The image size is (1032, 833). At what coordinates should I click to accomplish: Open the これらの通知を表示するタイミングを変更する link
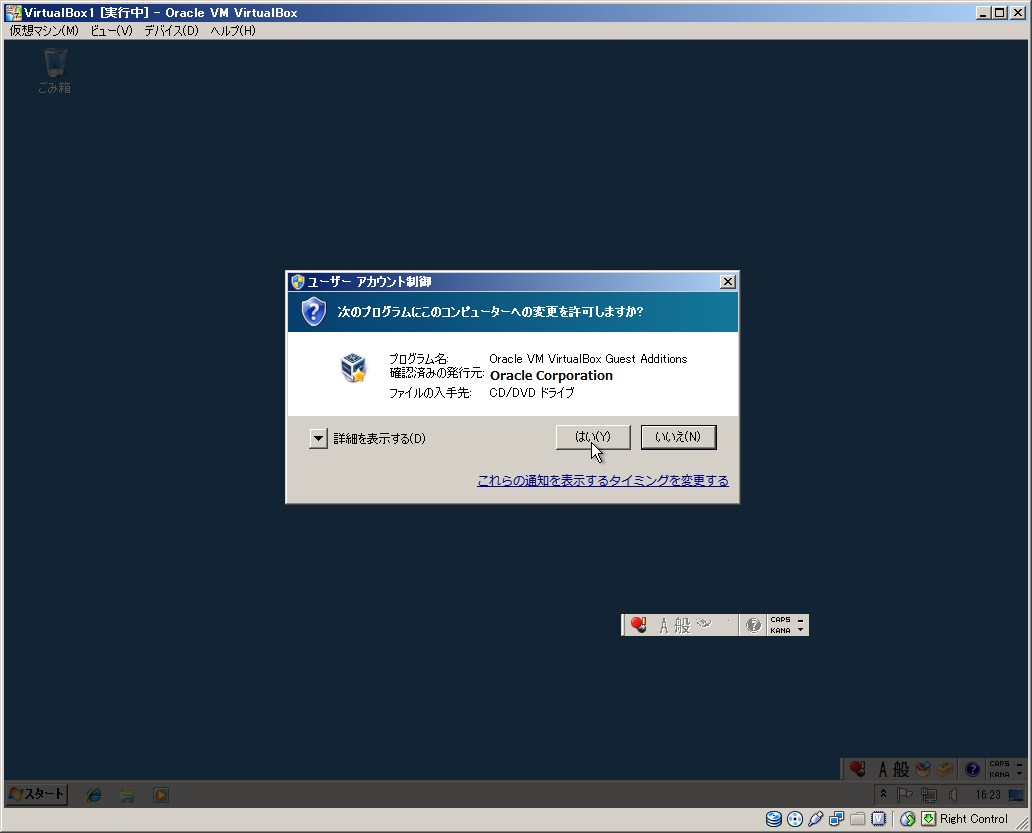point(603,480)
